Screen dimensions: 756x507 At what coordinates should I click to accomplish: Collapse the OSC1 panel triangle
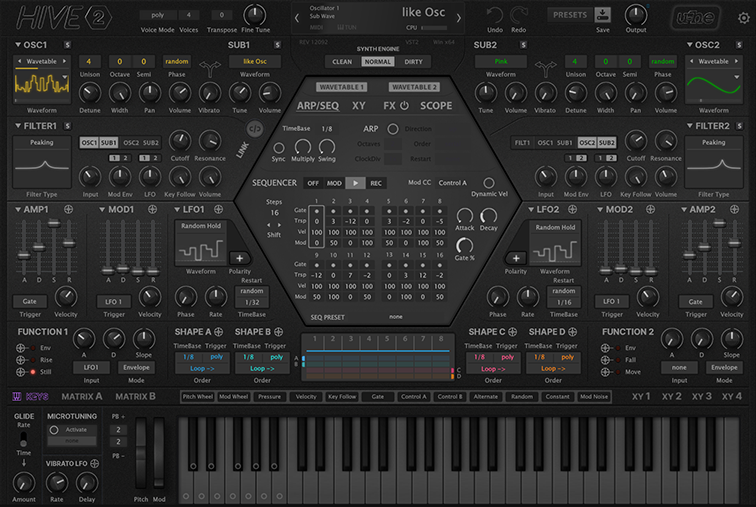(x=18, y=44)
